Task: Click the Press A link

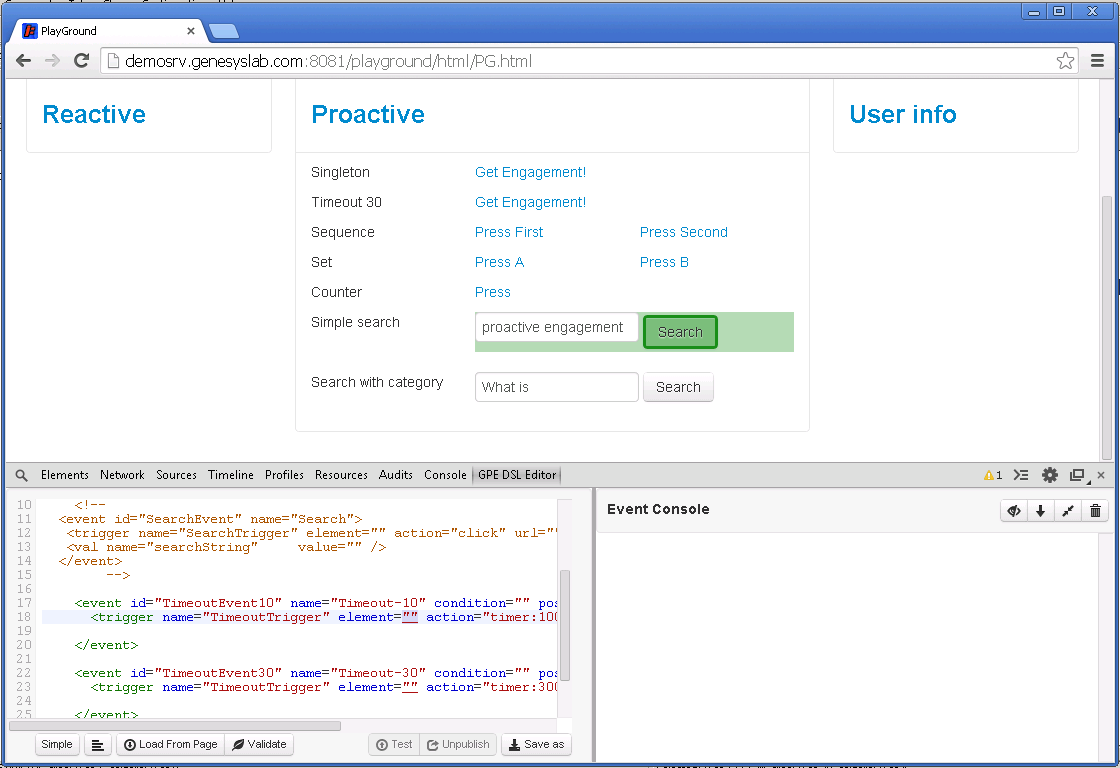Action: pyautogui.click(x=499, y=262)
